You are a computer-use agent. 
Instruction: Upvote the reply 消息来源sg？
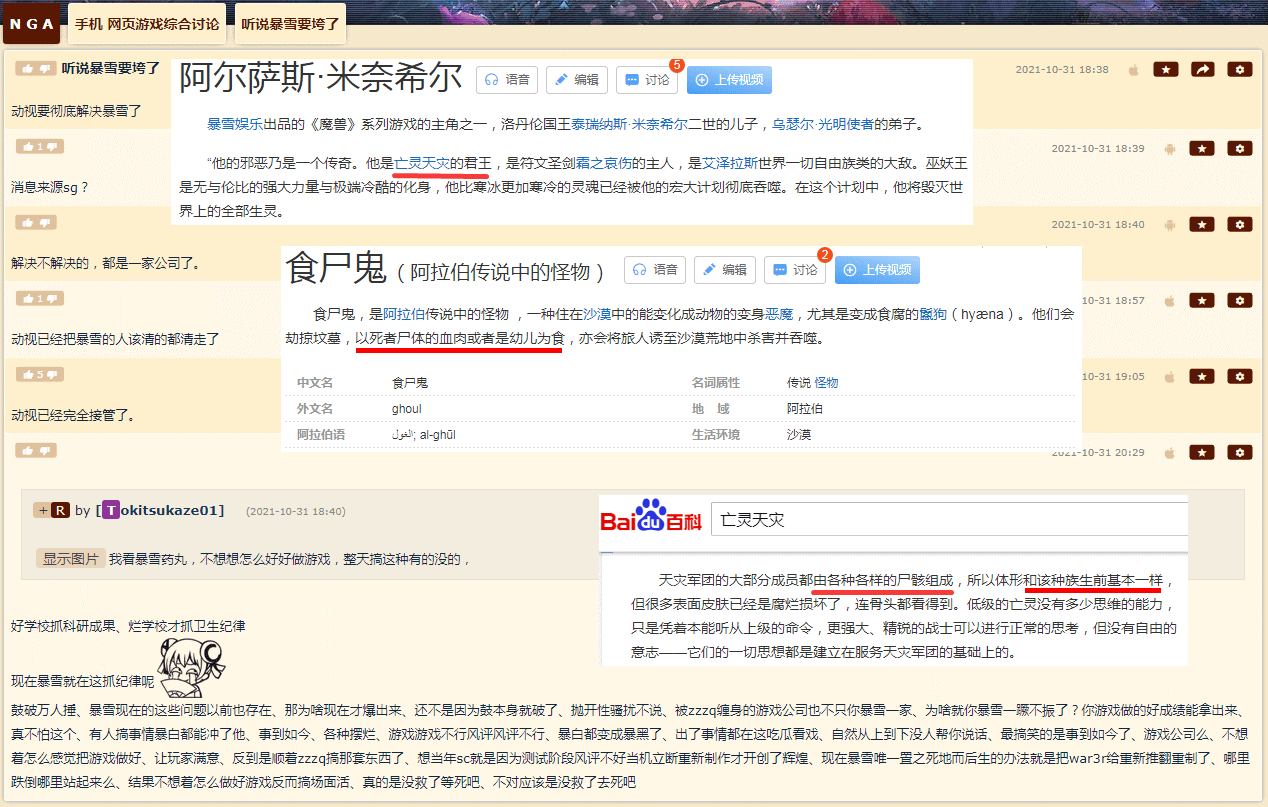coord(29,147)
